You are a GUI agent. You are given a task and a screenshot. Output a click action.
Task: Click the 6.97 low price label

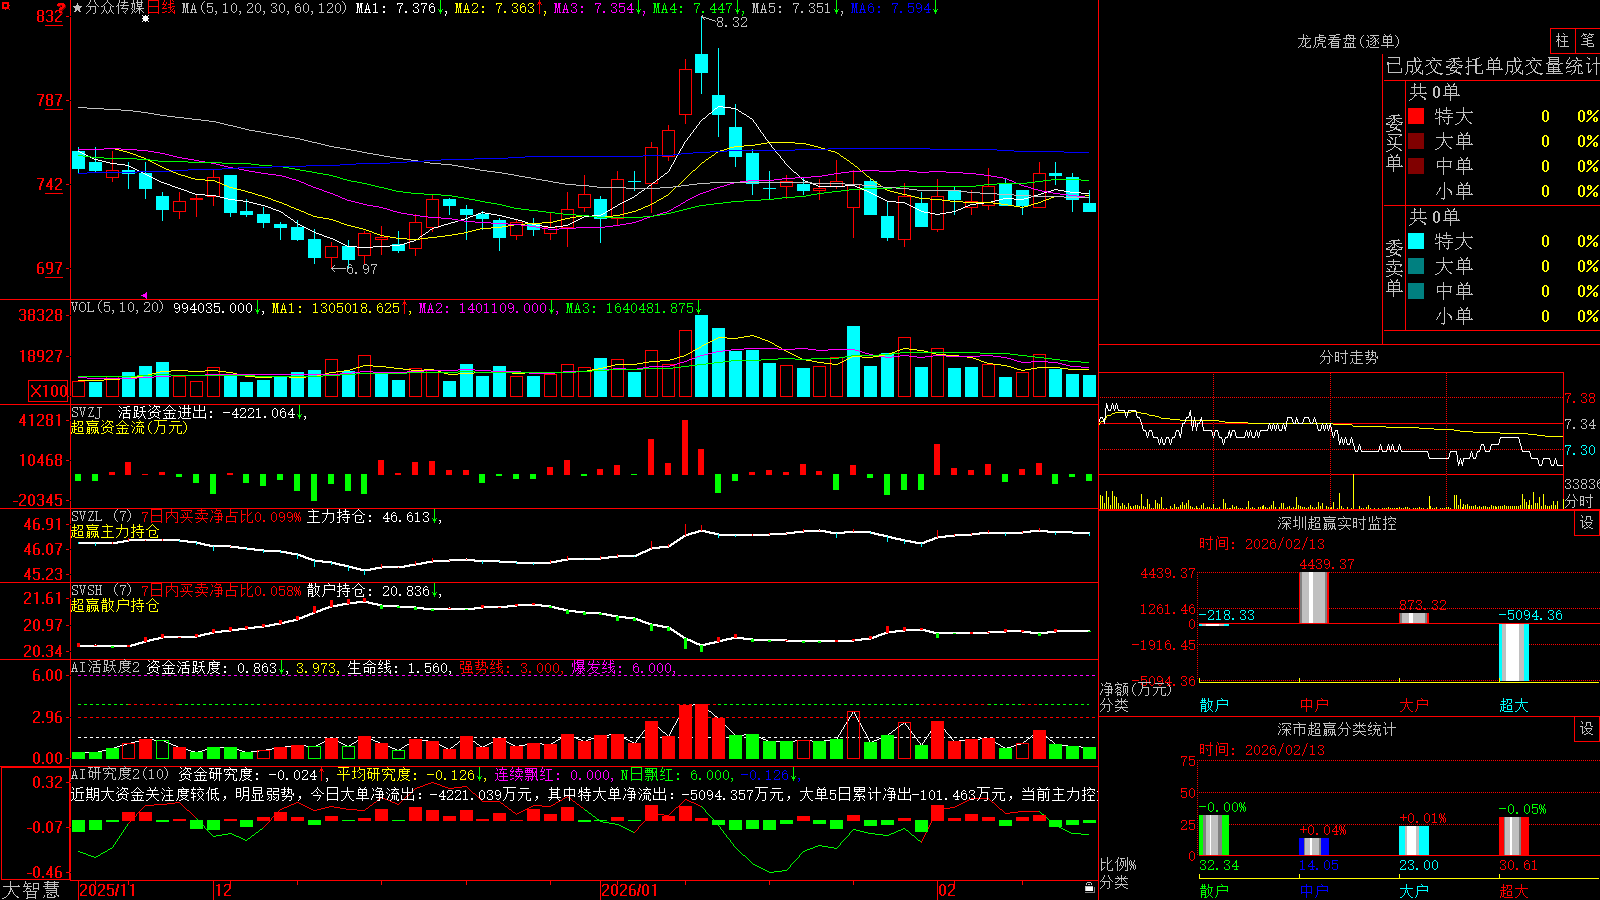coord(362,268)
